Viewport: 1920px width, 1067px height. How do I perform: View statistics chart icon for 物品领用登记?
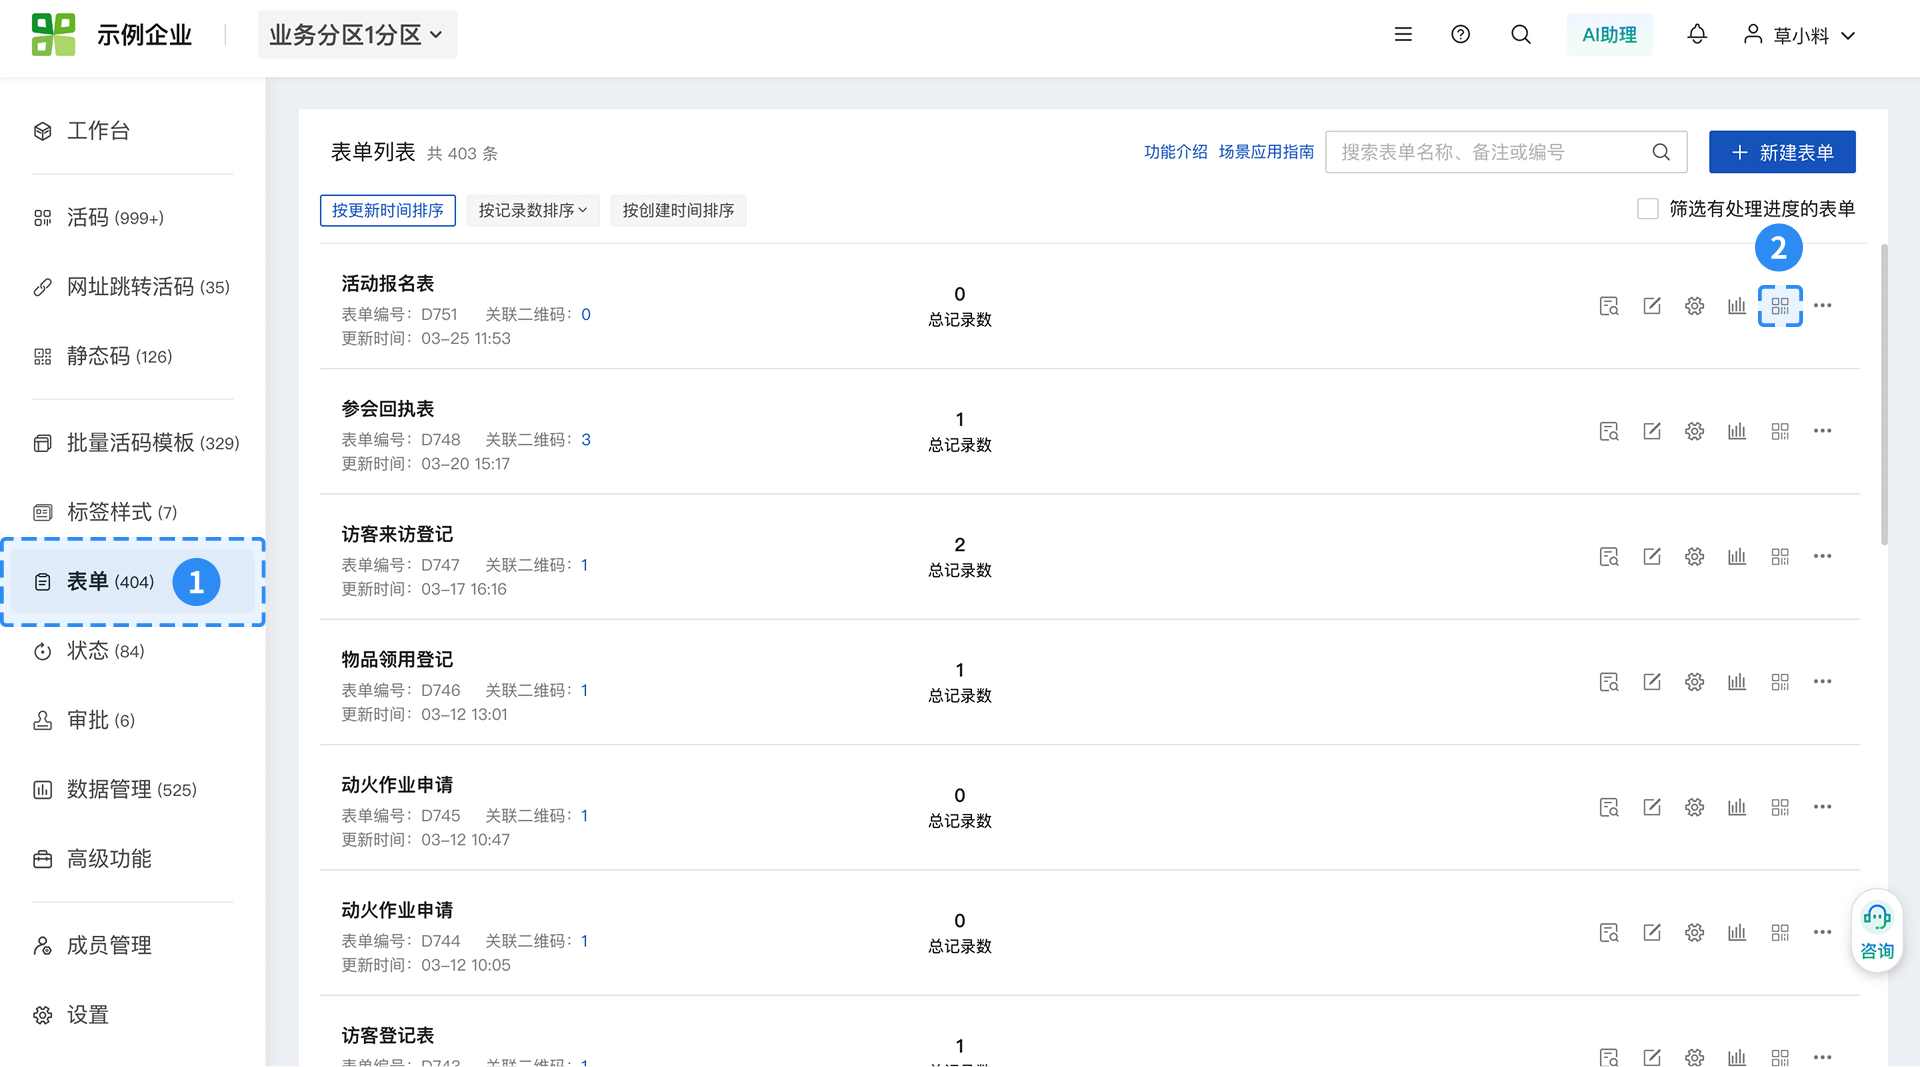pos(1737,682)
